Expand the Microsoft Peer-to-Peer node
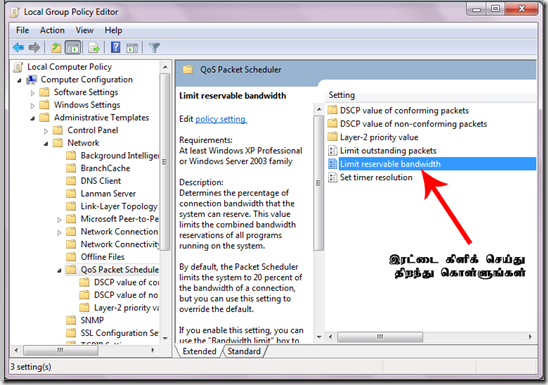 pyautogui.click(x=59, y=220)
